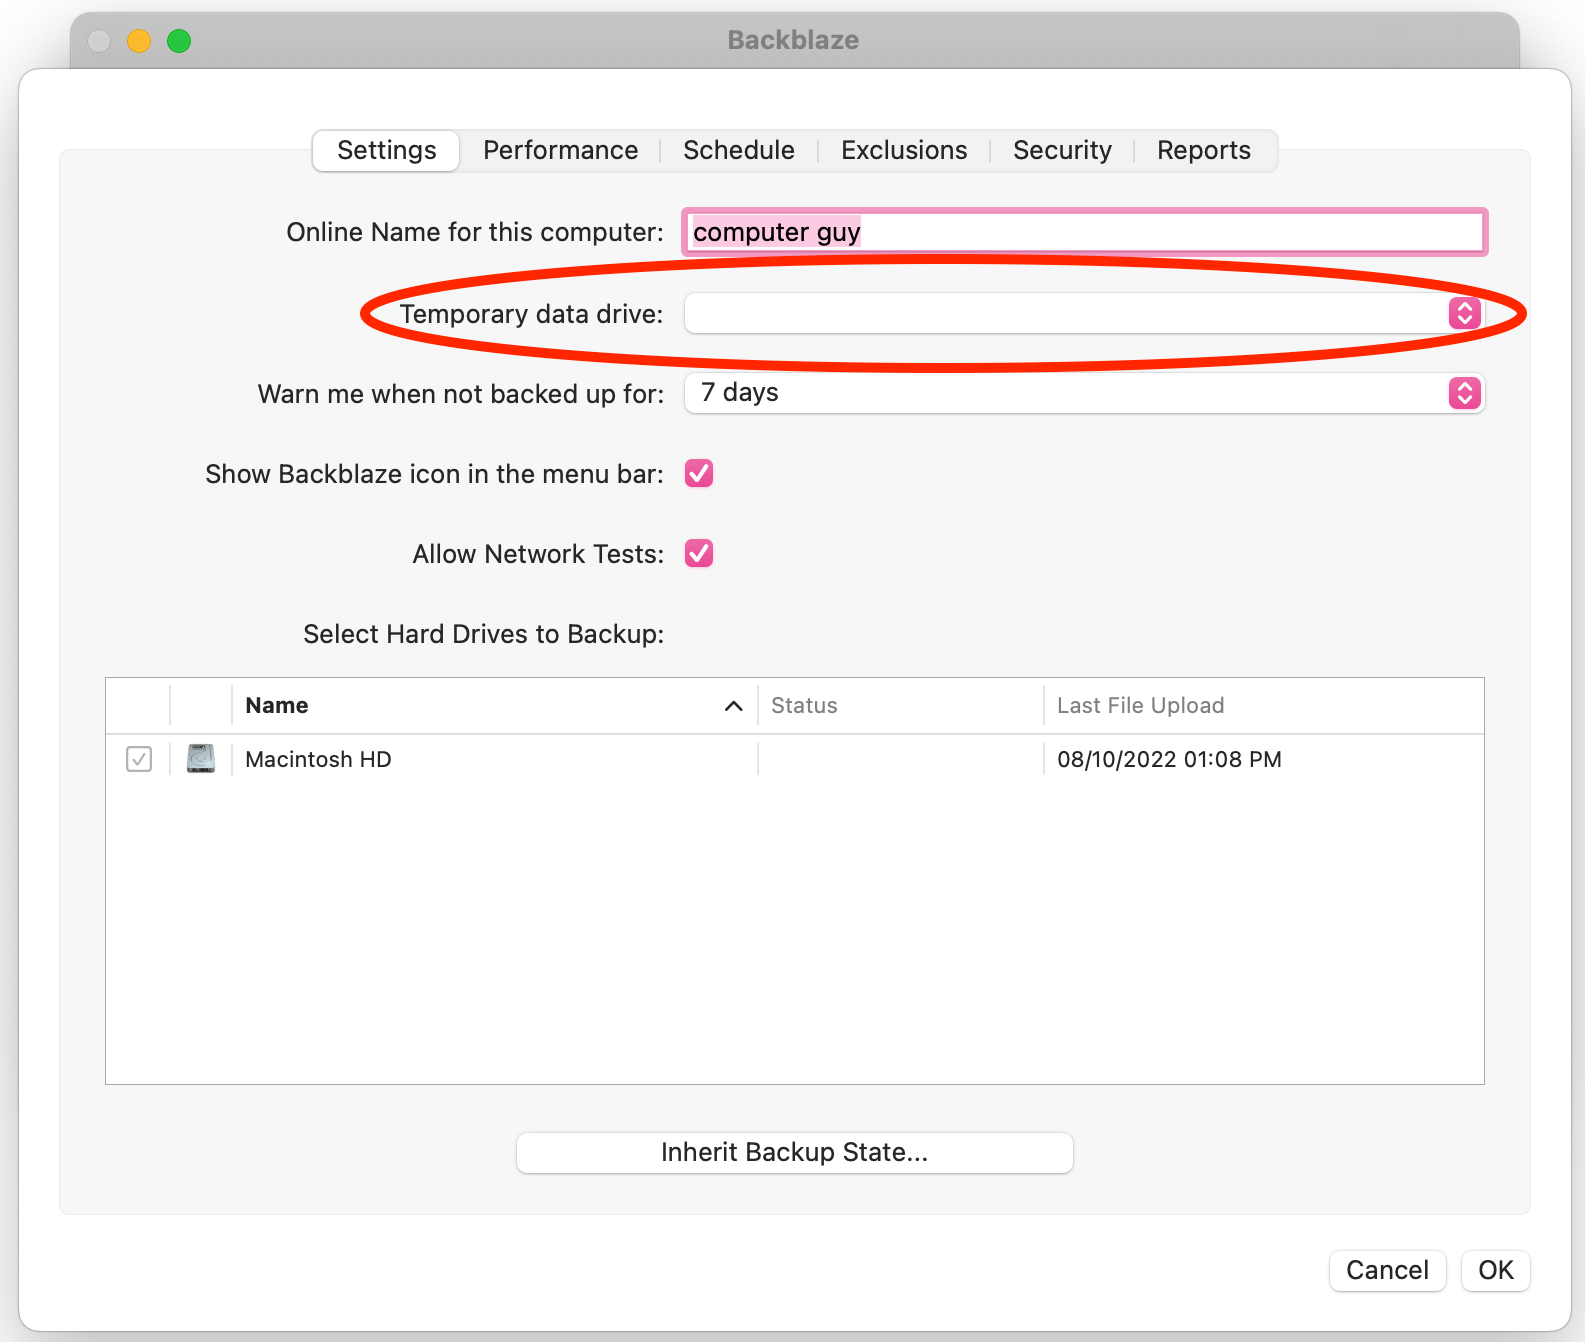Screen dimensions: 1585x1342
Task: Click Cancel to discard changes
Action: point(1387,1270)
